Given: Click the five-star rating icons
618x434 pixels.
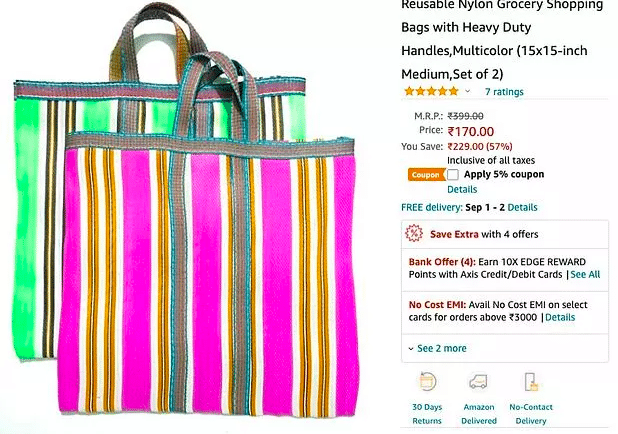Looking at the screenshot, I should tap(432, 91).
